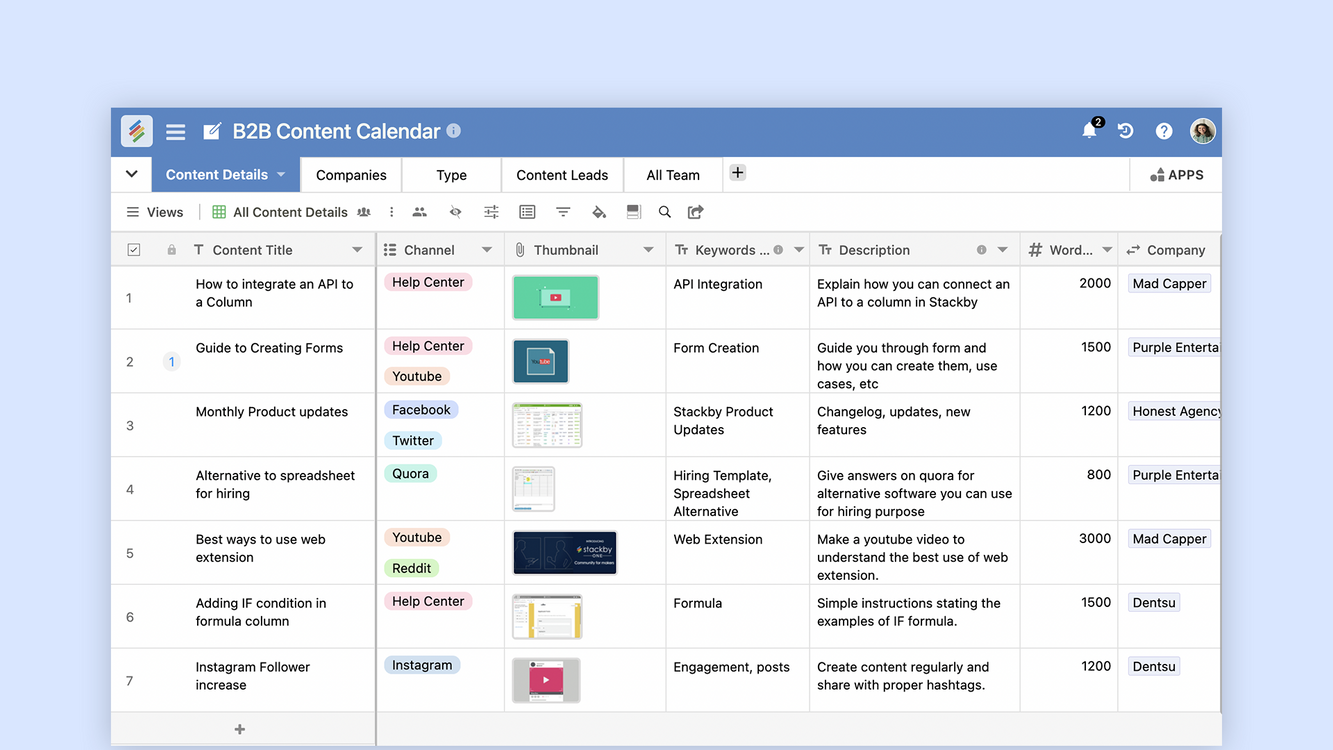Open the notifications bell
This screenshot has width=1333, height=750.
coord(1090,131)
